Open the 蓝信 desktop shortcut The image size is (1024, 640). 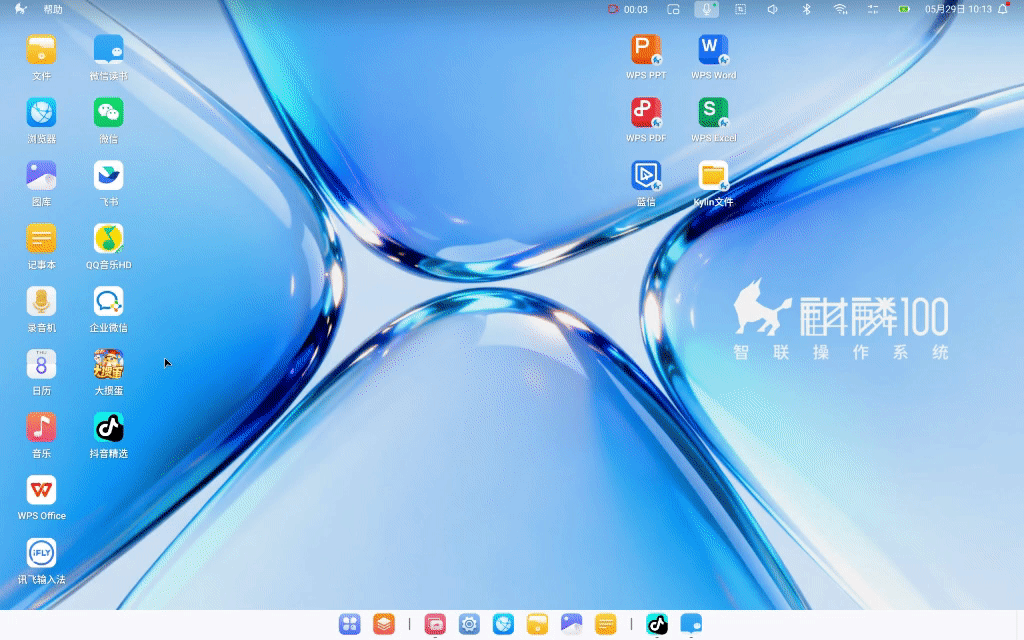pyautogui.click(x=646, y=176)
